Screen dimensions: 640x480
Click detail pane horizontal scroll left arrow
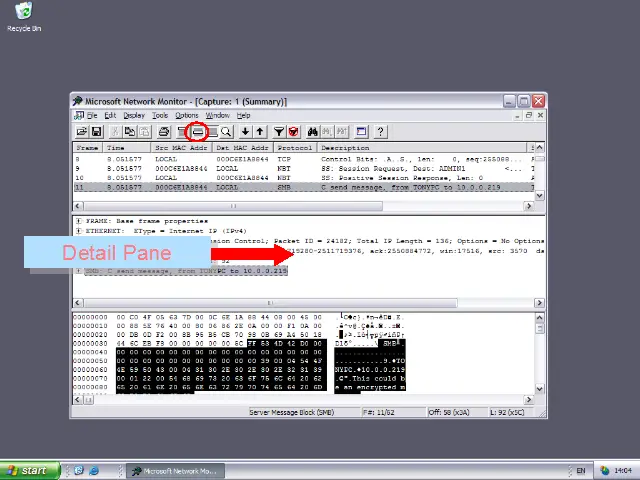point(78,303)
